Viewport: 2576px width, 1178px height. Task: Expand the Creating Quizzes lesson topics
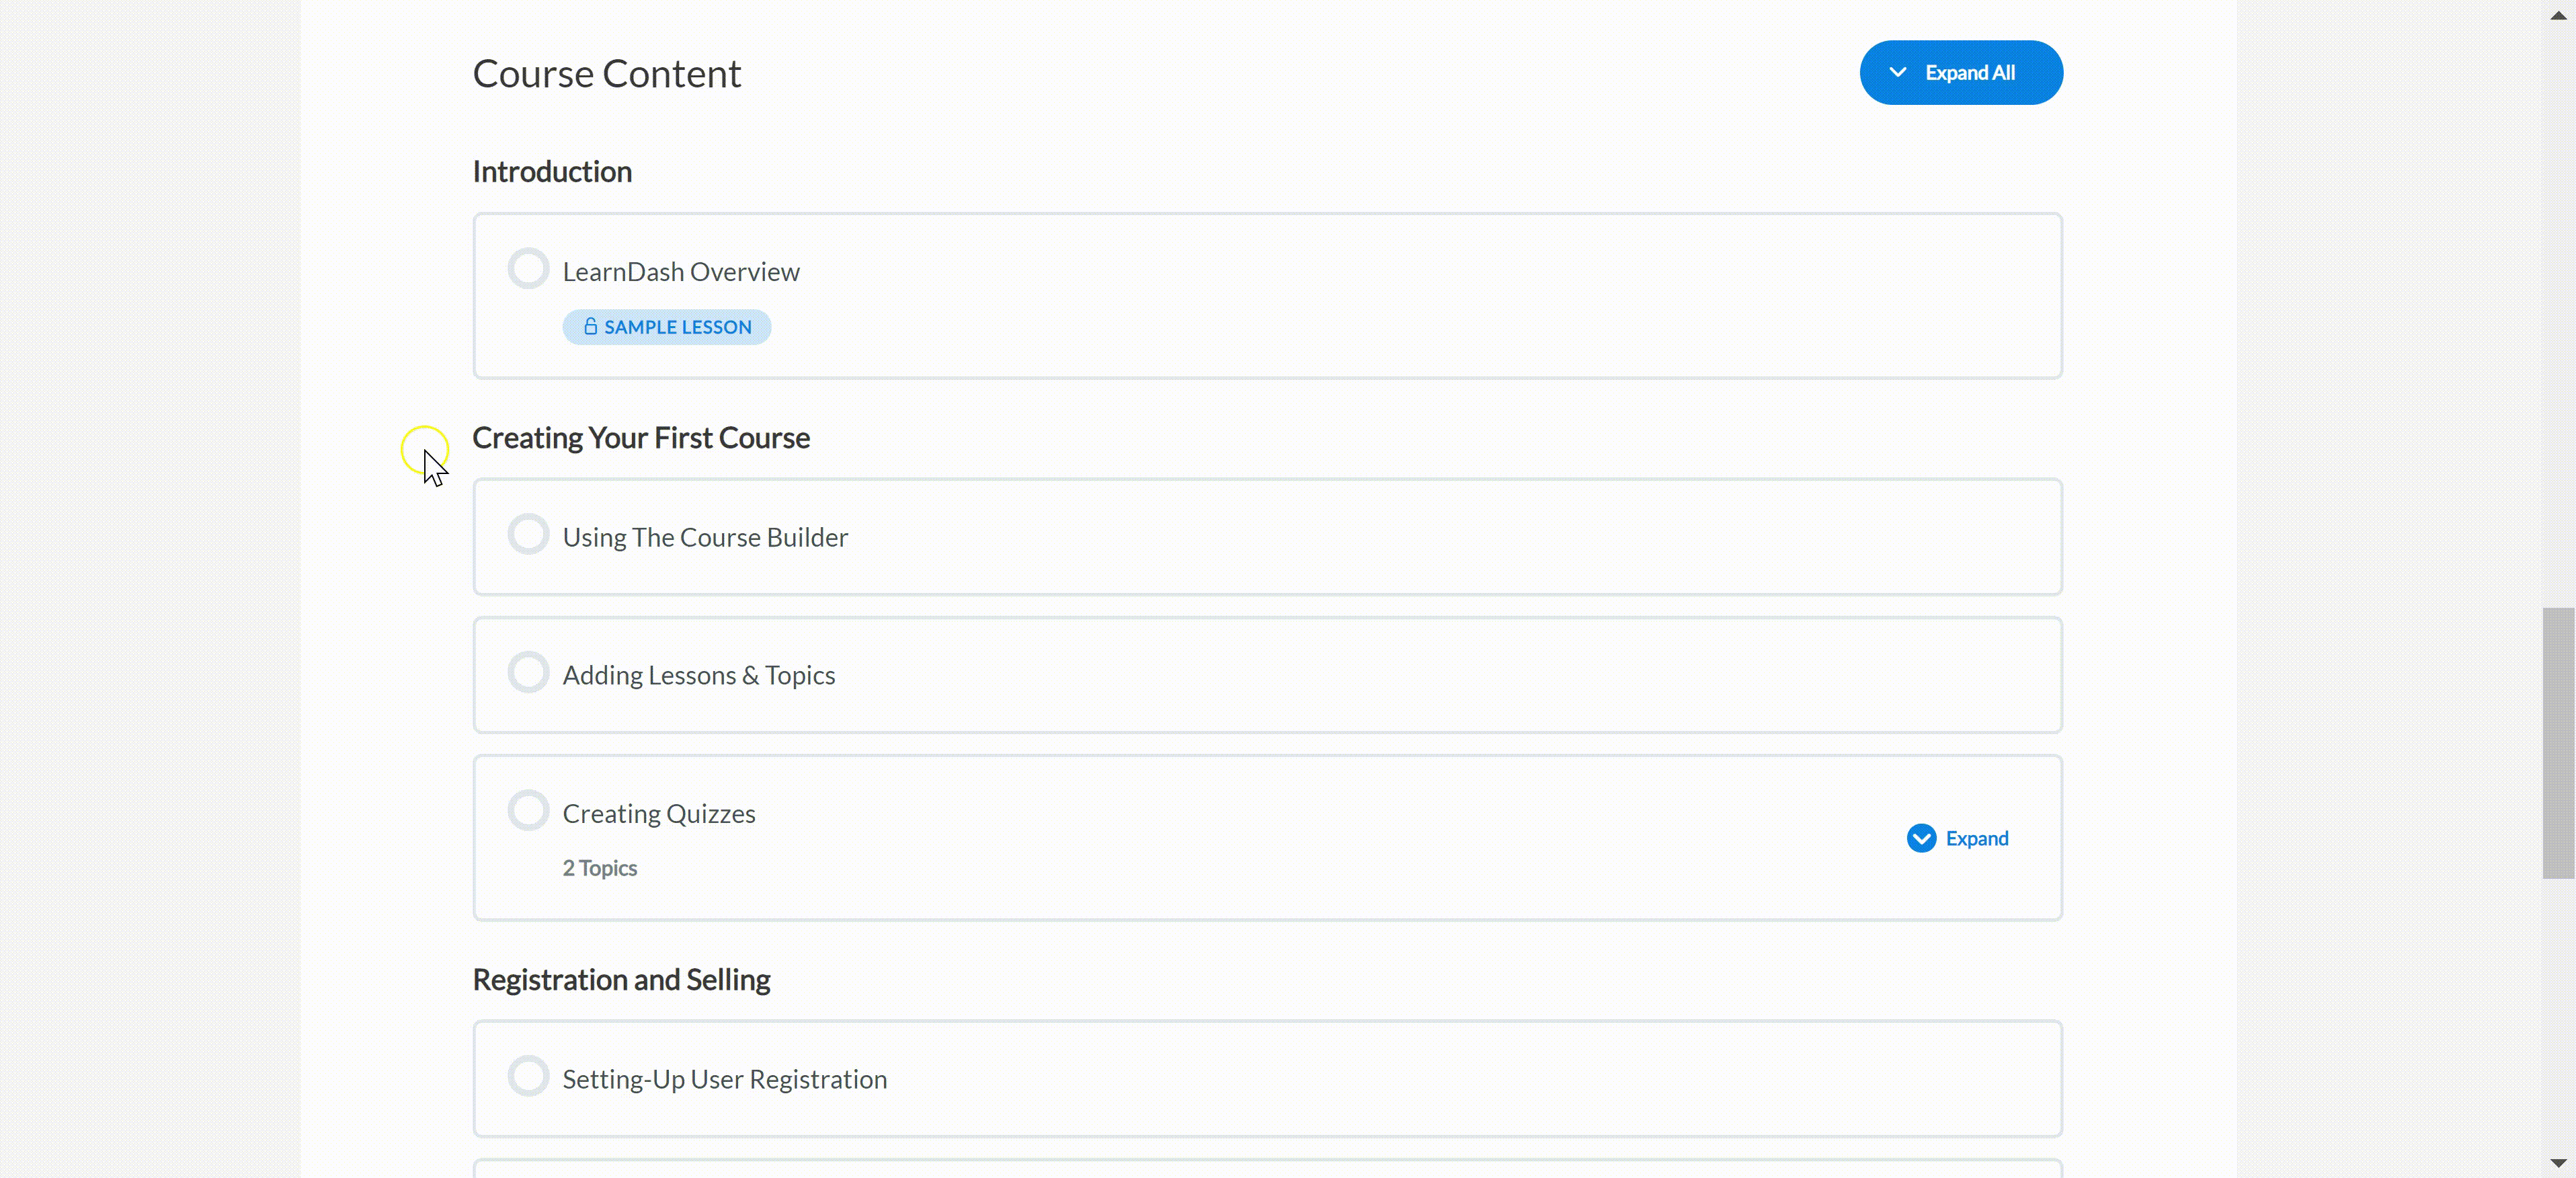click(1957, 838)
